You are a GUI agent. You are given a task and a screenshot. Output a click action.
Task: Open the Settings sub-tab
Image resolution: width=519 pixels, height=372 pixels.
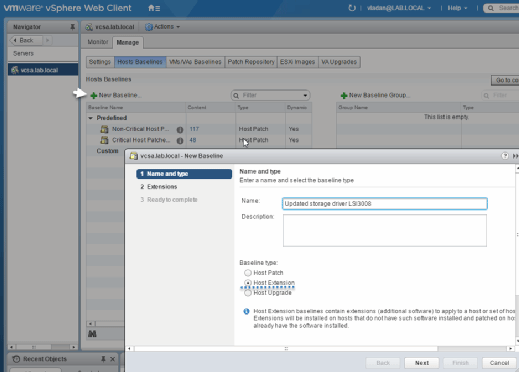pyautogui.click(x=100, y=62)
